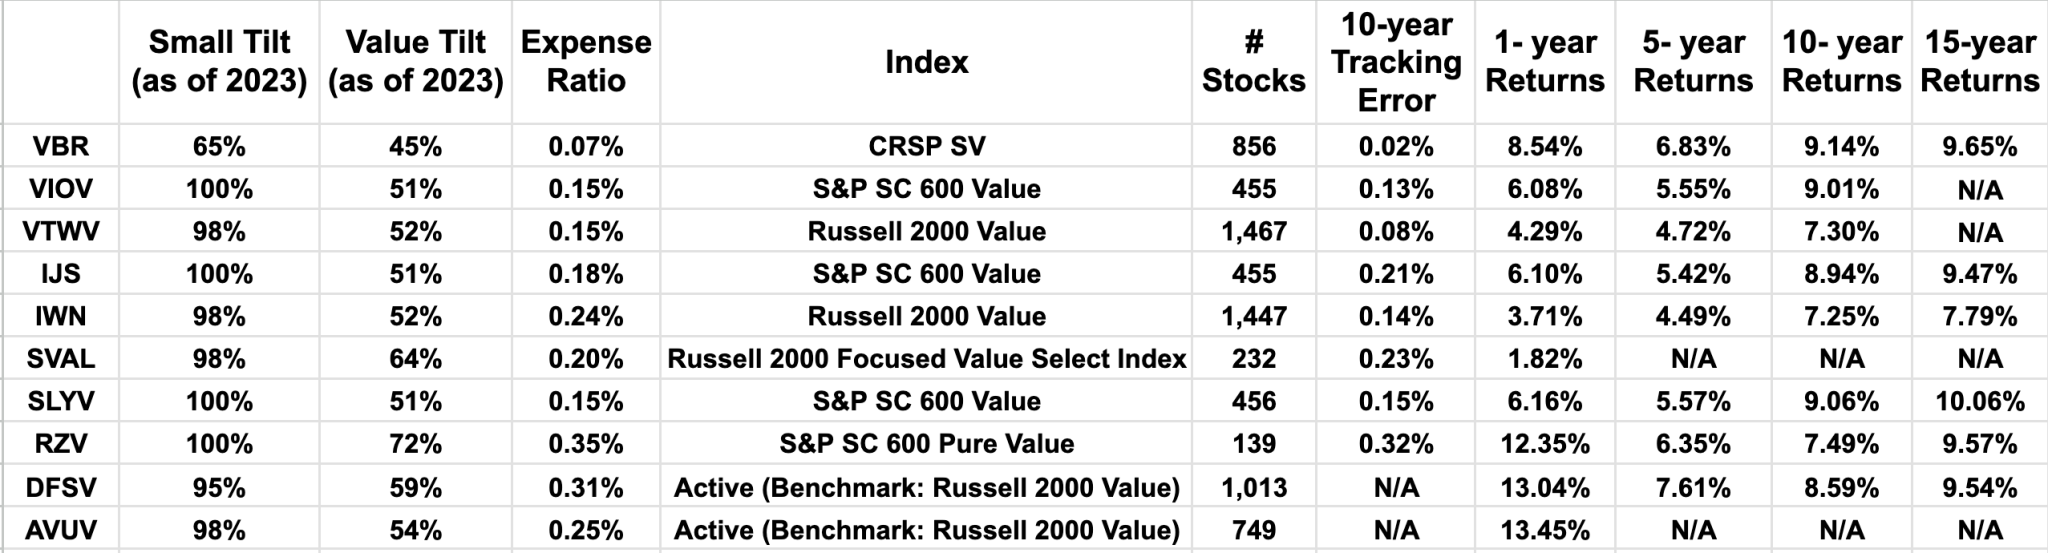Screen dimensions: 2048x553
Task: Click the AVUV ticker cell
Action: coord(60,529)
